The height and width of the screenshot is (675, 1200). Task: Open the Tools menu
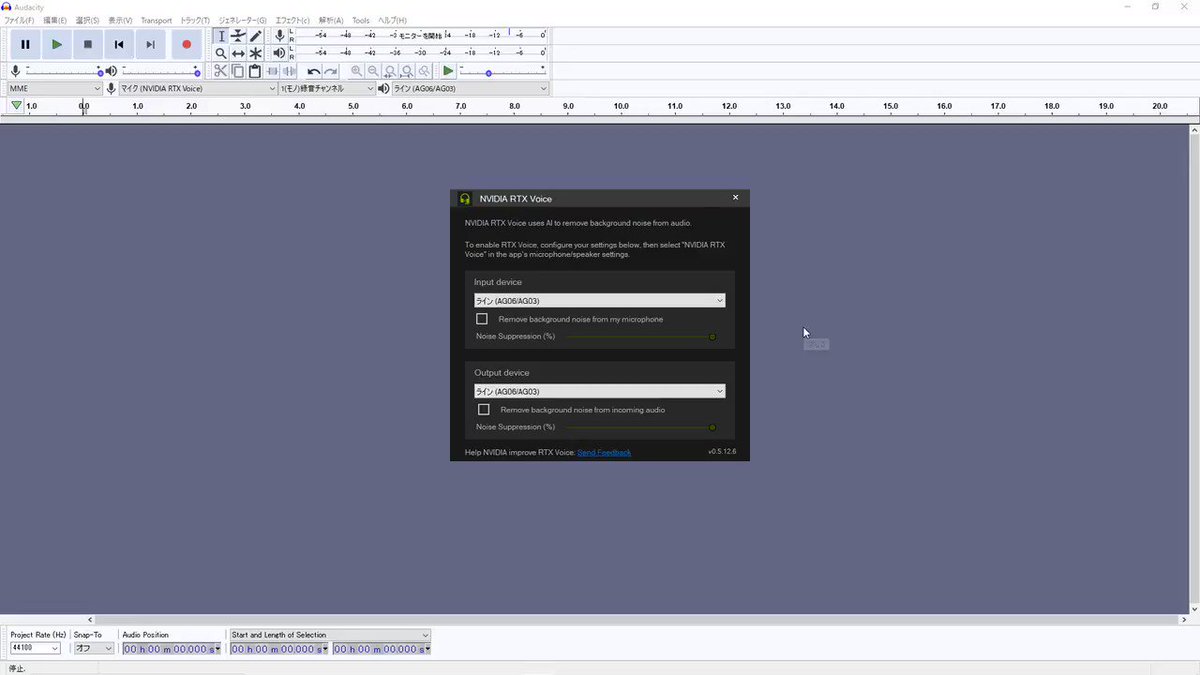pyautogui.click(x=361, y=20)
